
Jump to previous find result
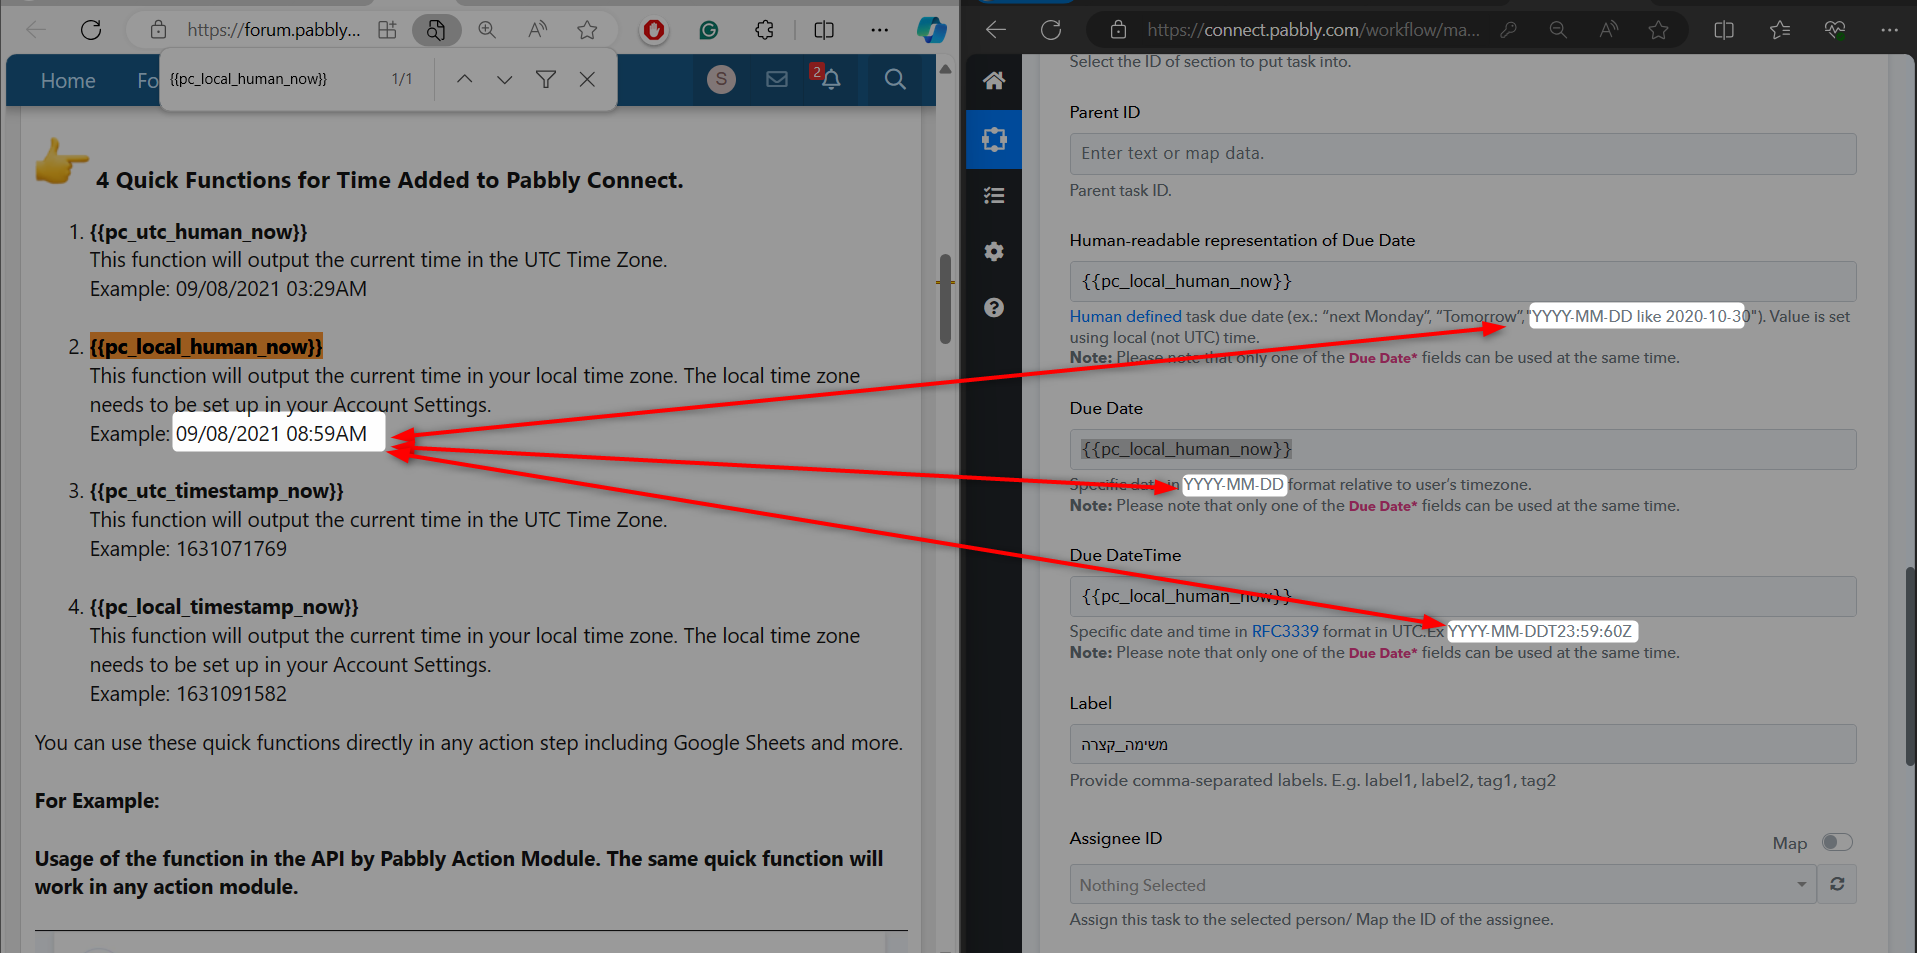(465, 79)
